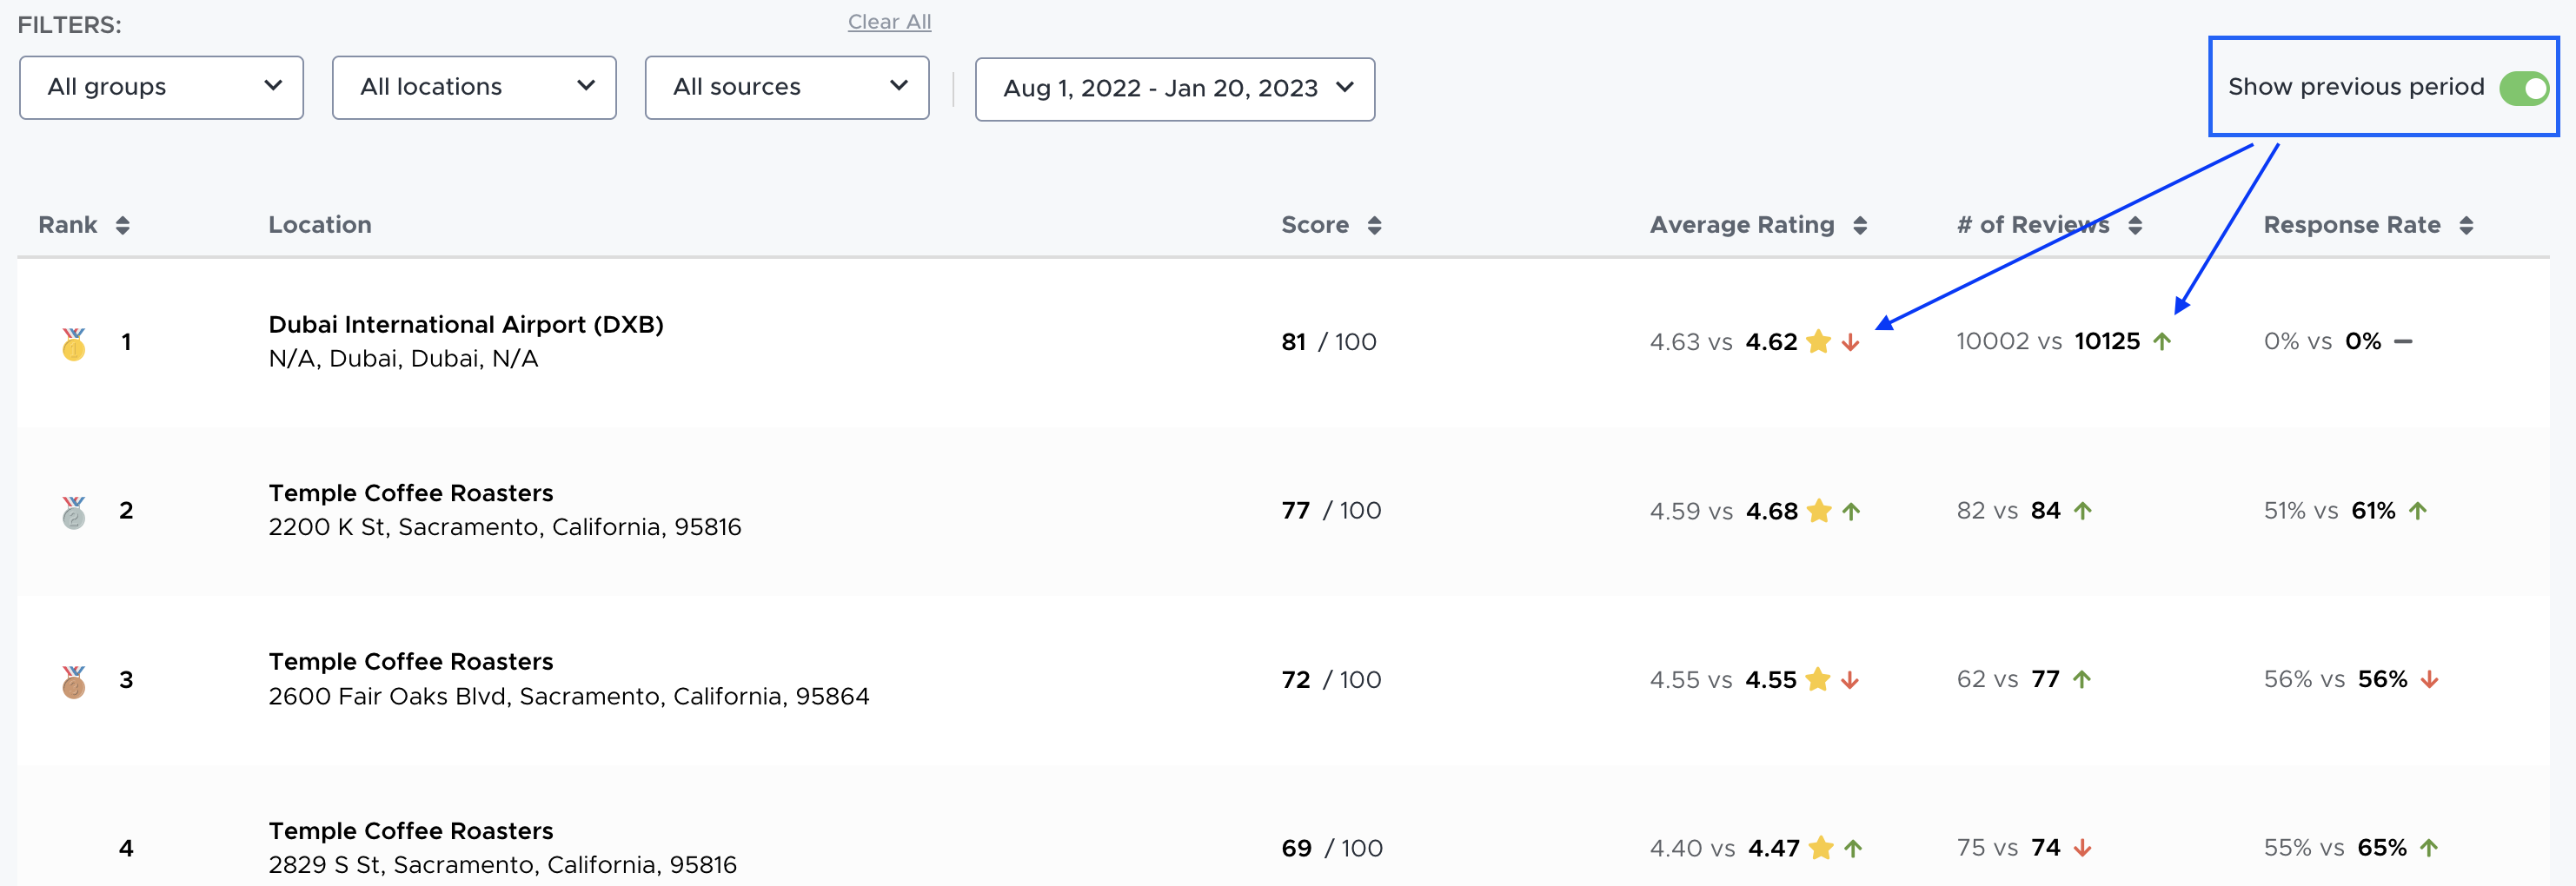Click the star icon next to rating 4.55
Image resolution: width=2576 pixels, height=886 pixels.
pos(1818,680)
